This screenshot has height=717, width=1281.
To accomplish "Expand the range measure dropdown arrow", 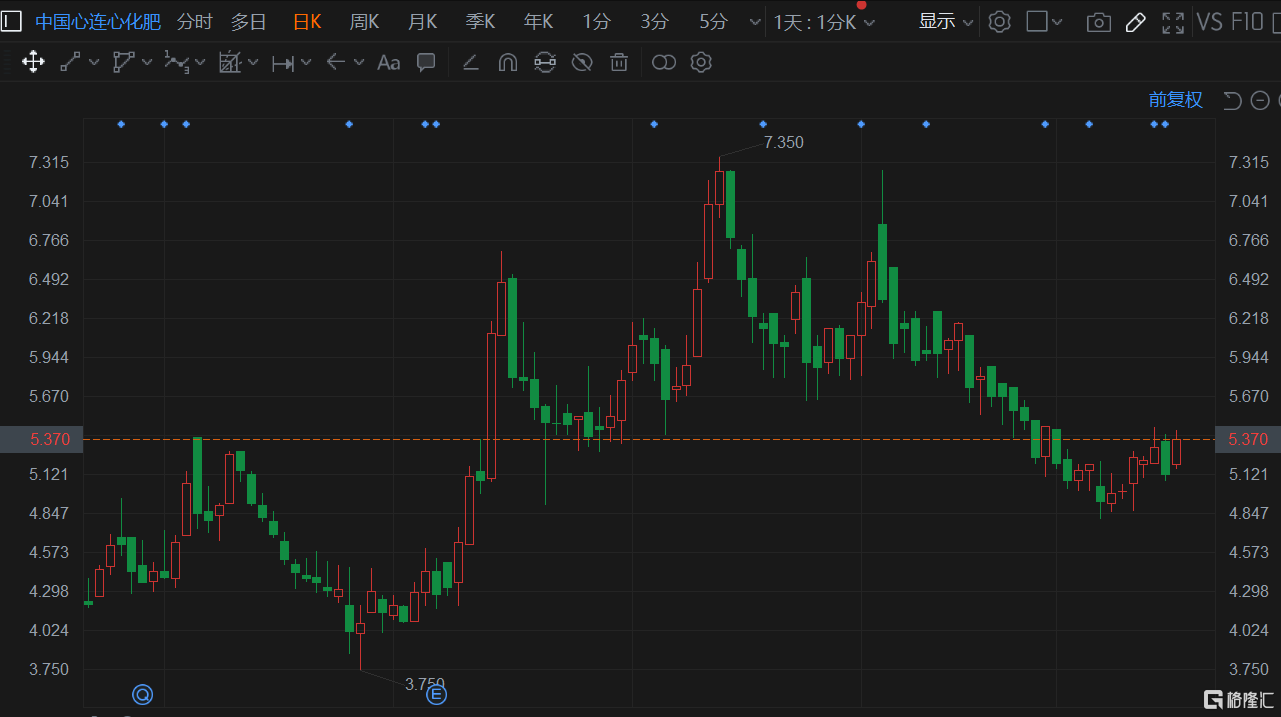I will (x=306, y=63).
